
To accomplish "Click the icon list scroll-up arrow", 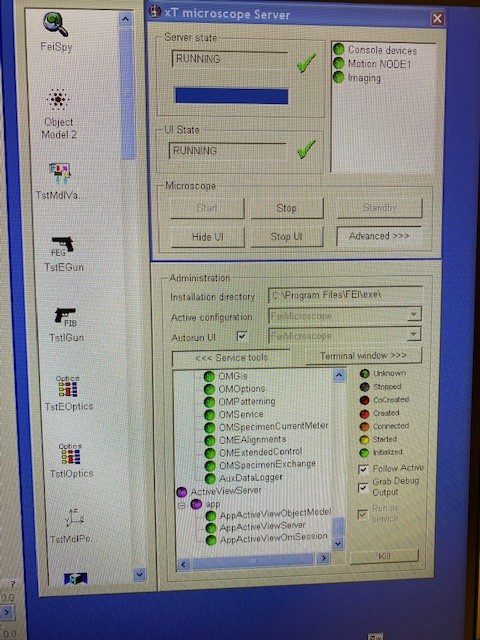I will pyautogui.click(x=125, y=19).
